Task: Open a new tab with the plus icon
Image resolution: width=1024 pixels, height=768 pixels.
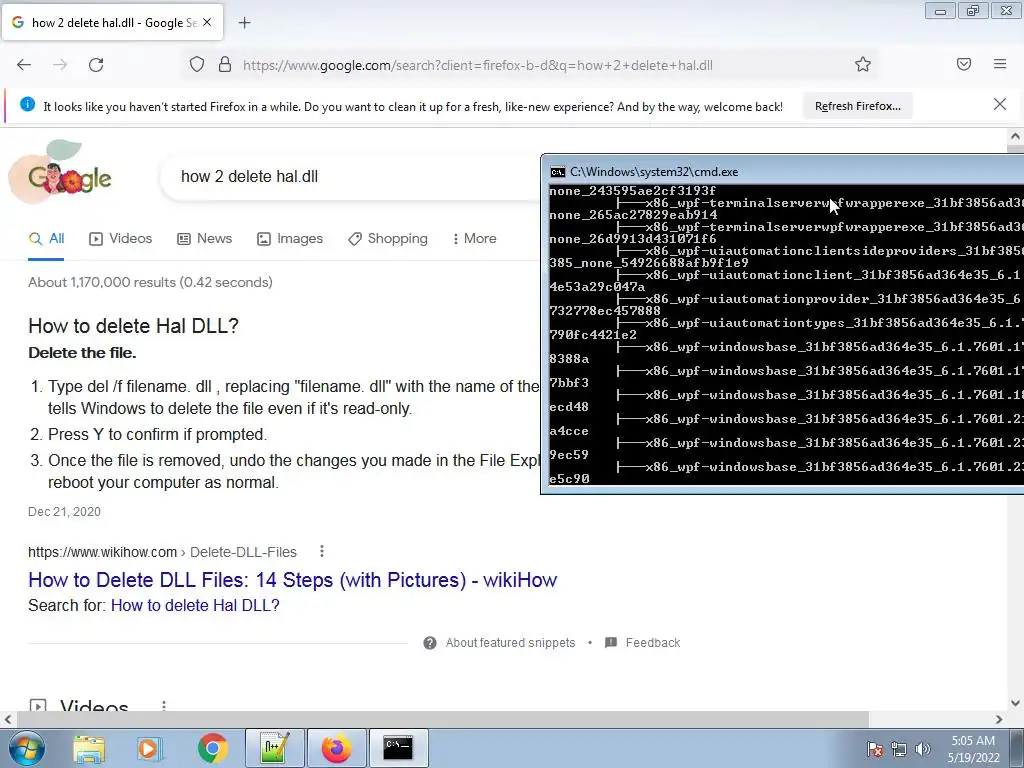Action: tap(244, 23)
